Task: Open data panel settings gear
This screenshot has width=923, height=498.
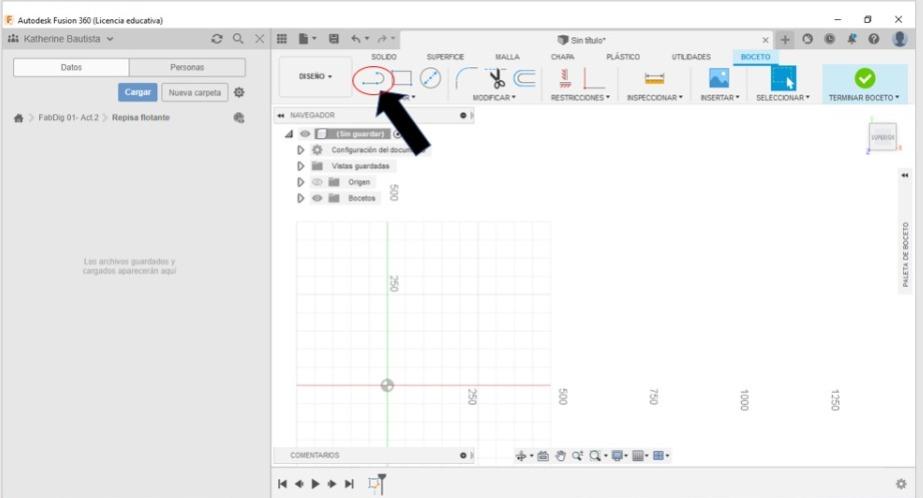Action: pos(239,92)
